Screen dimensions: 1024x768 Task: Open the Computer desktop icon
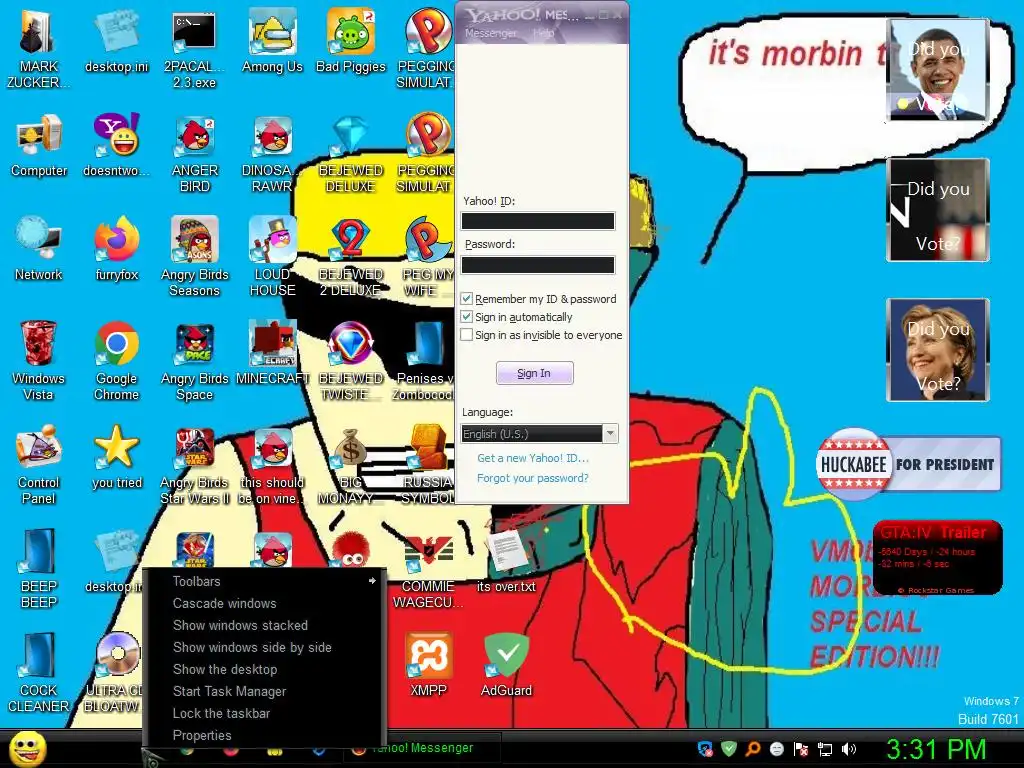coord(39,146)
